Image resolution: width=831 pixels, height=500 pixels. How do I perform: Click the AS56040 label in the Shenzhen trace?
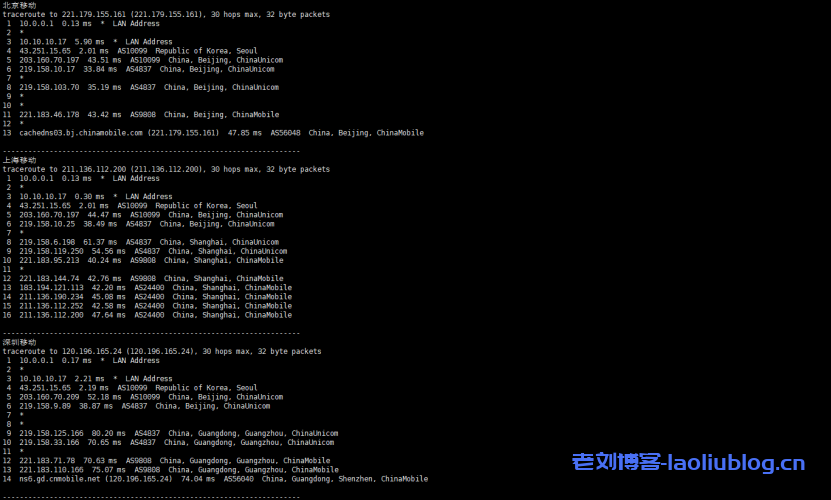tap(238, 479)
